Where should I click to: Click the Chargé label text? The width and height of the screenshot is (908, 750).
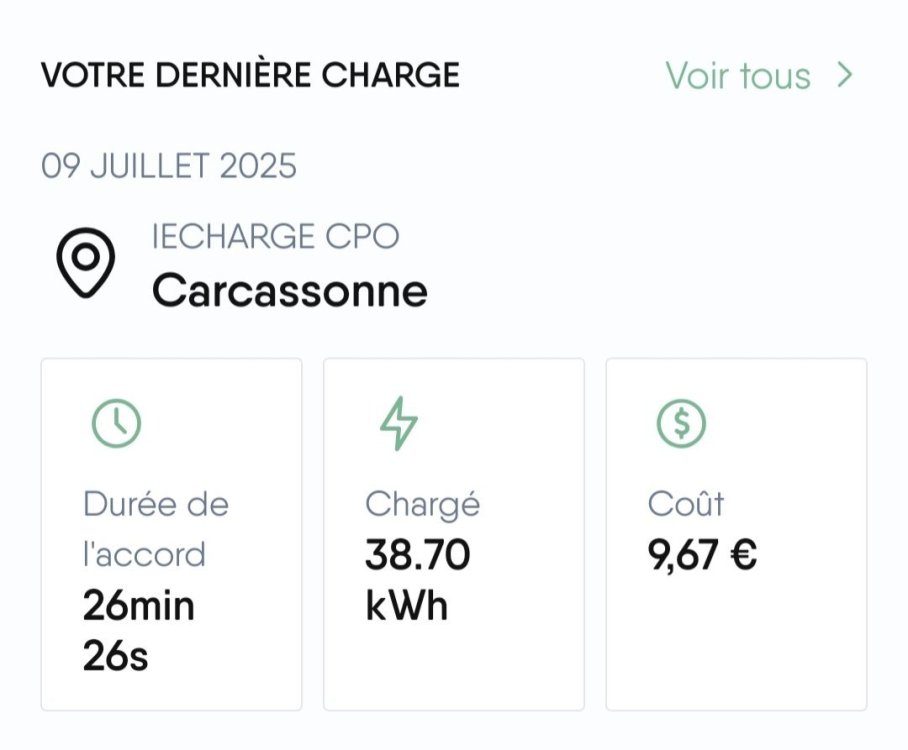(422, 504)
